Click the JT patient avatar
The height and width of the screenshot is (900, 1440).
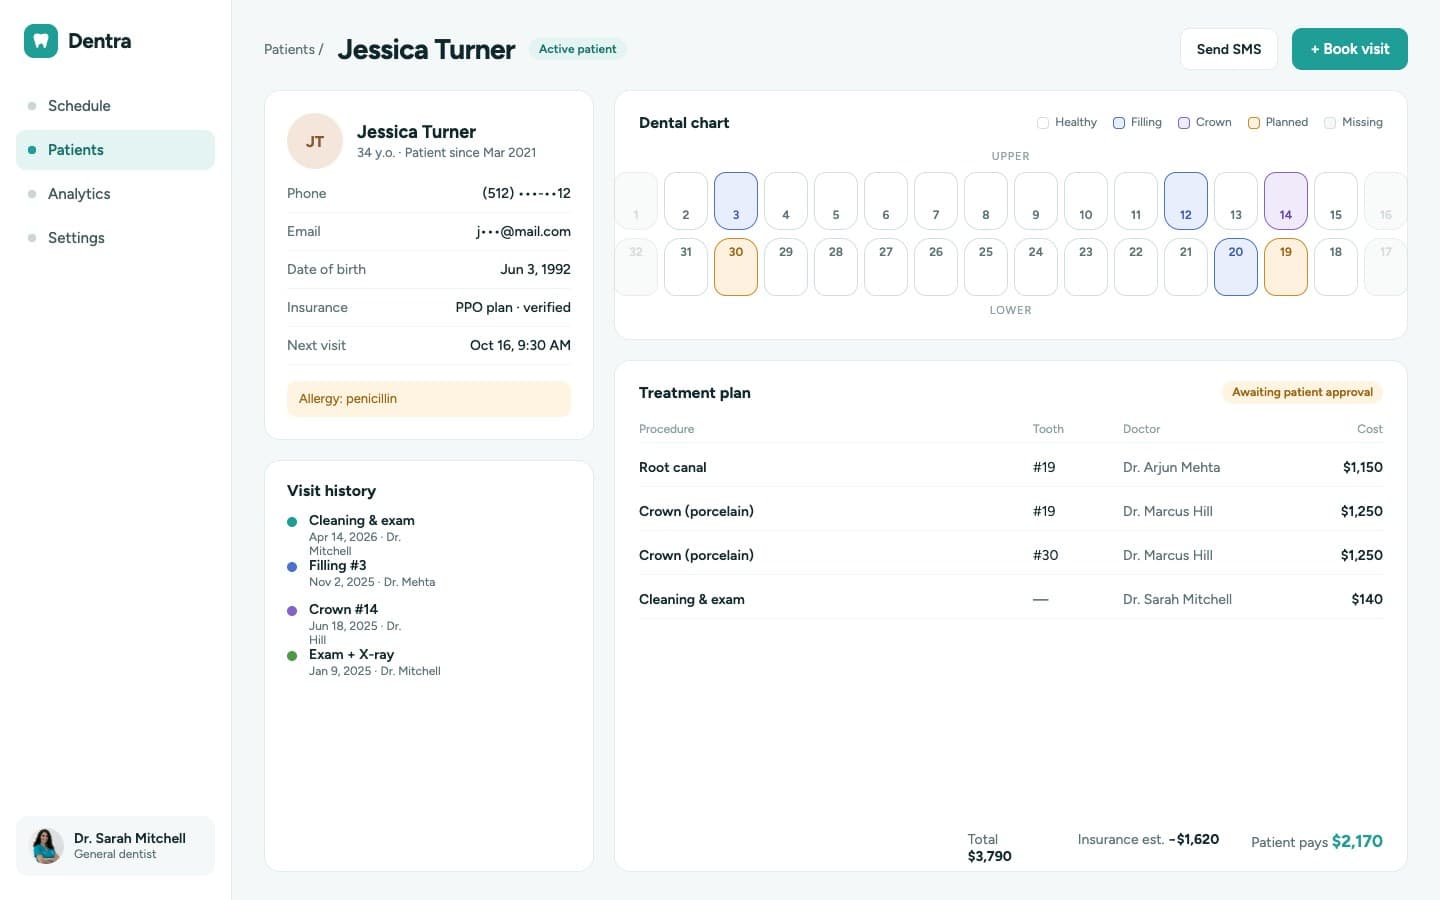click(x=315, y=141)
